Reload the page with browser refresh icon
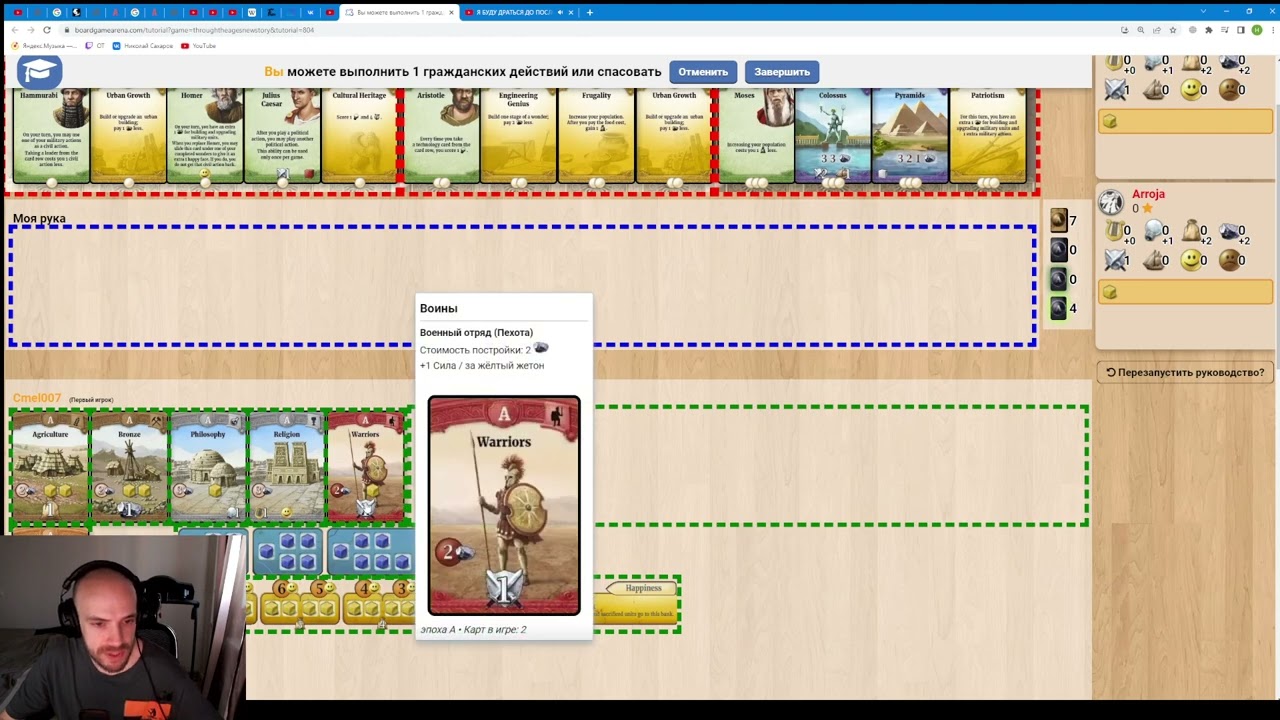1280x720 pixels. (x=46, y=30)
